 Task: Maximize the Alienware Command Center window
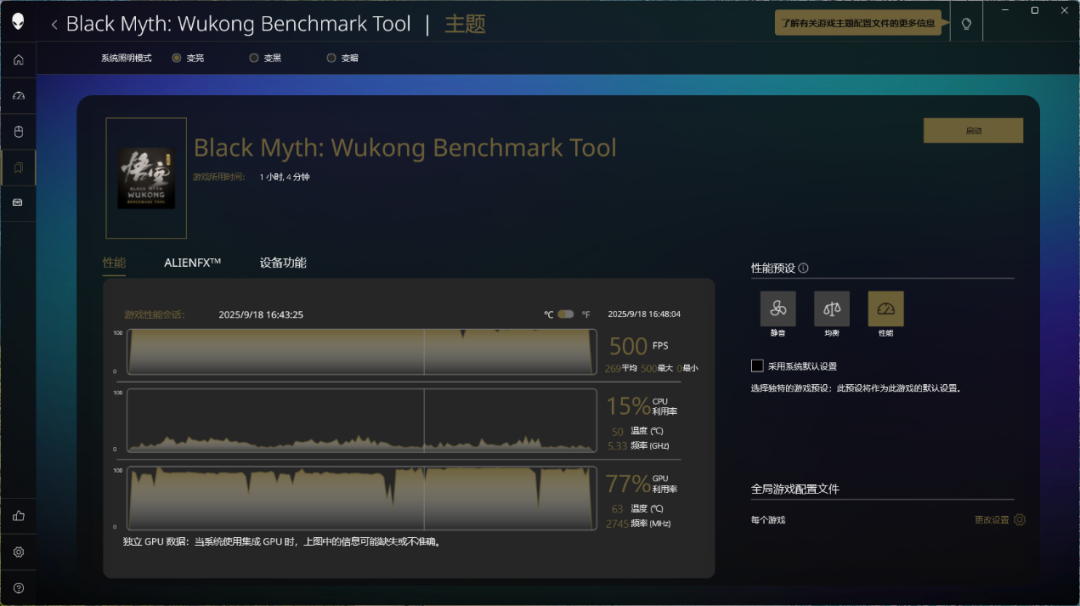pos(1035,10)
